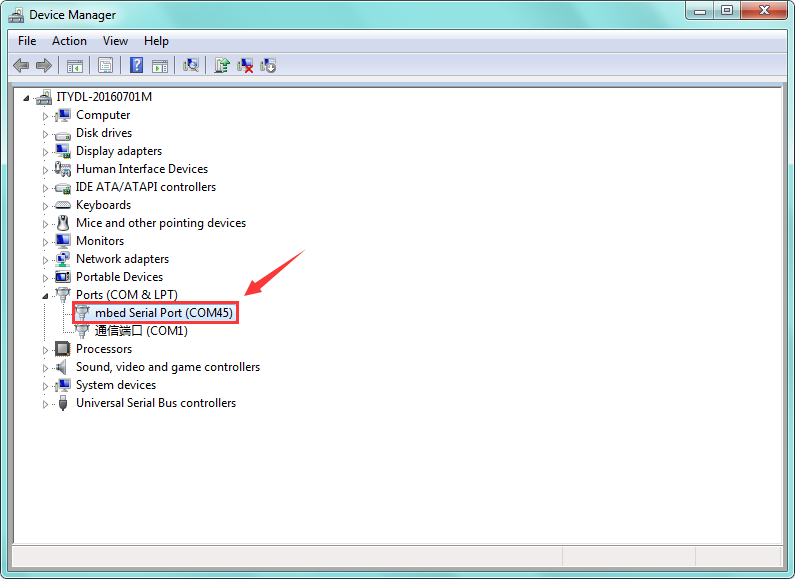
Task: Click the Update Driver Software icon
Action: click(222, 65)
